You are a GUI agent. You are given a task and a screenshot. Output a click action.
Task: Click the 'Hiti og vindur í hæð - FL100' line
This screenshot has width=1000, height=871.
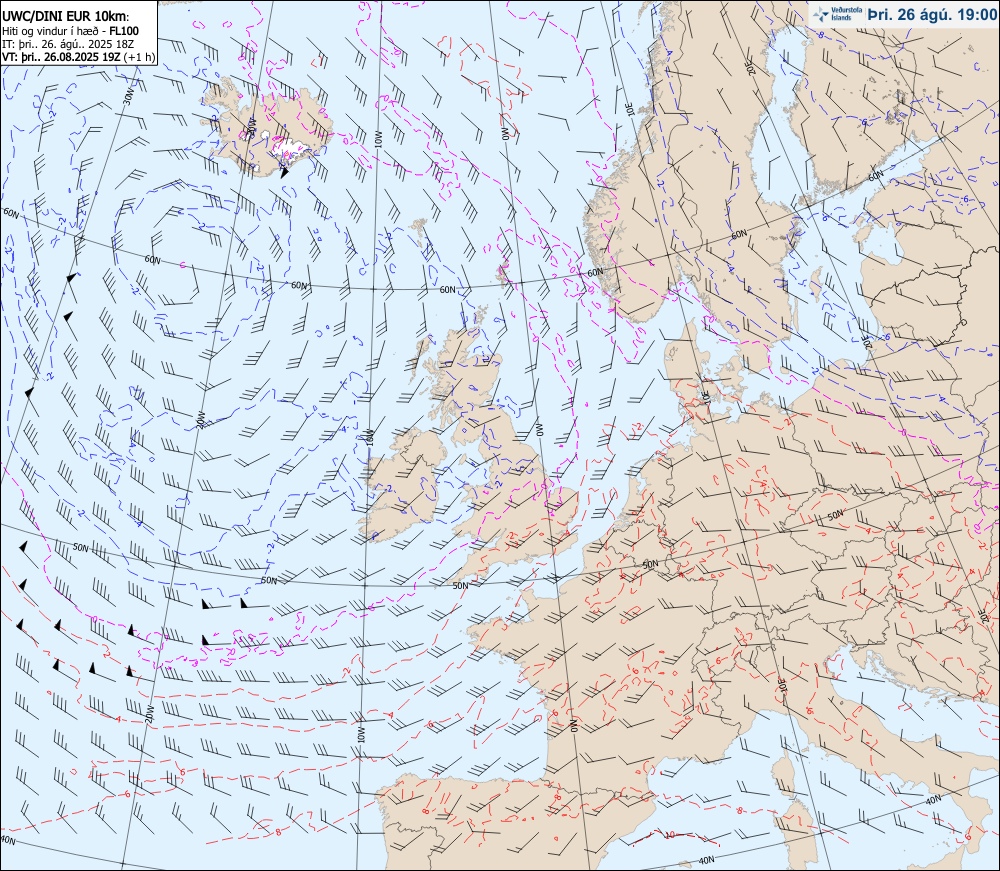coord(70,31)
